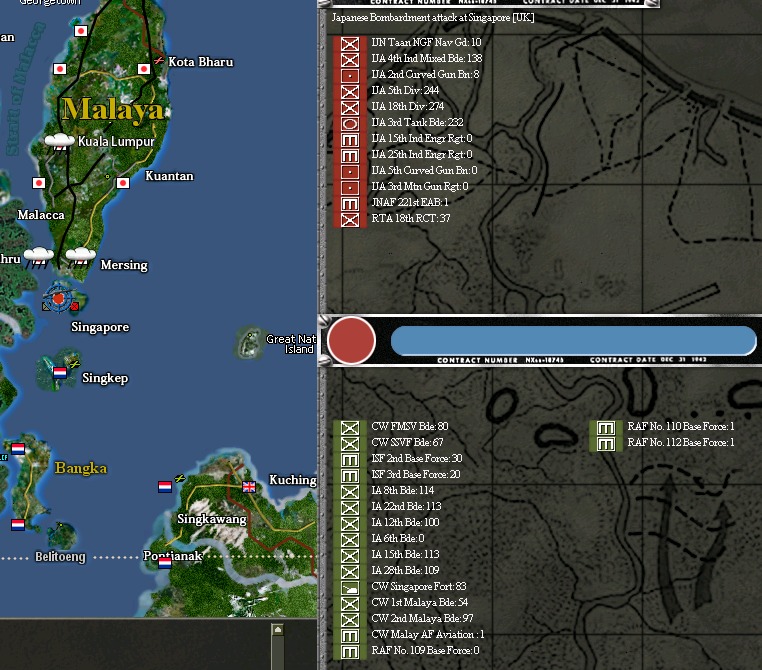Click the IJN Taan NGF Nav Gd unit icon
This screenshot has height=670, width=762.
point(350,44)
